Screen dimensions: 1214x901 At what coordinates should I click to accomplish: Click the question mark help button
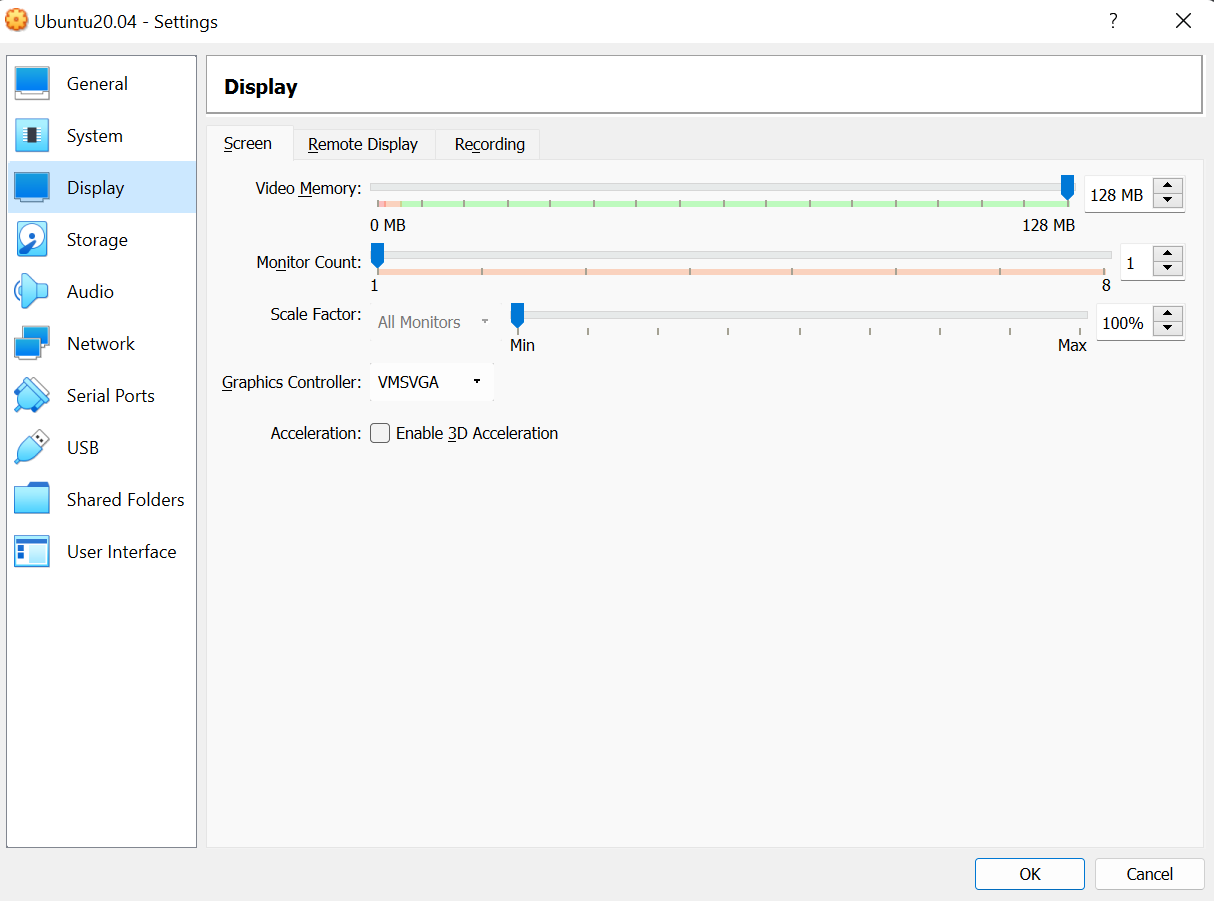(1113, 21)
